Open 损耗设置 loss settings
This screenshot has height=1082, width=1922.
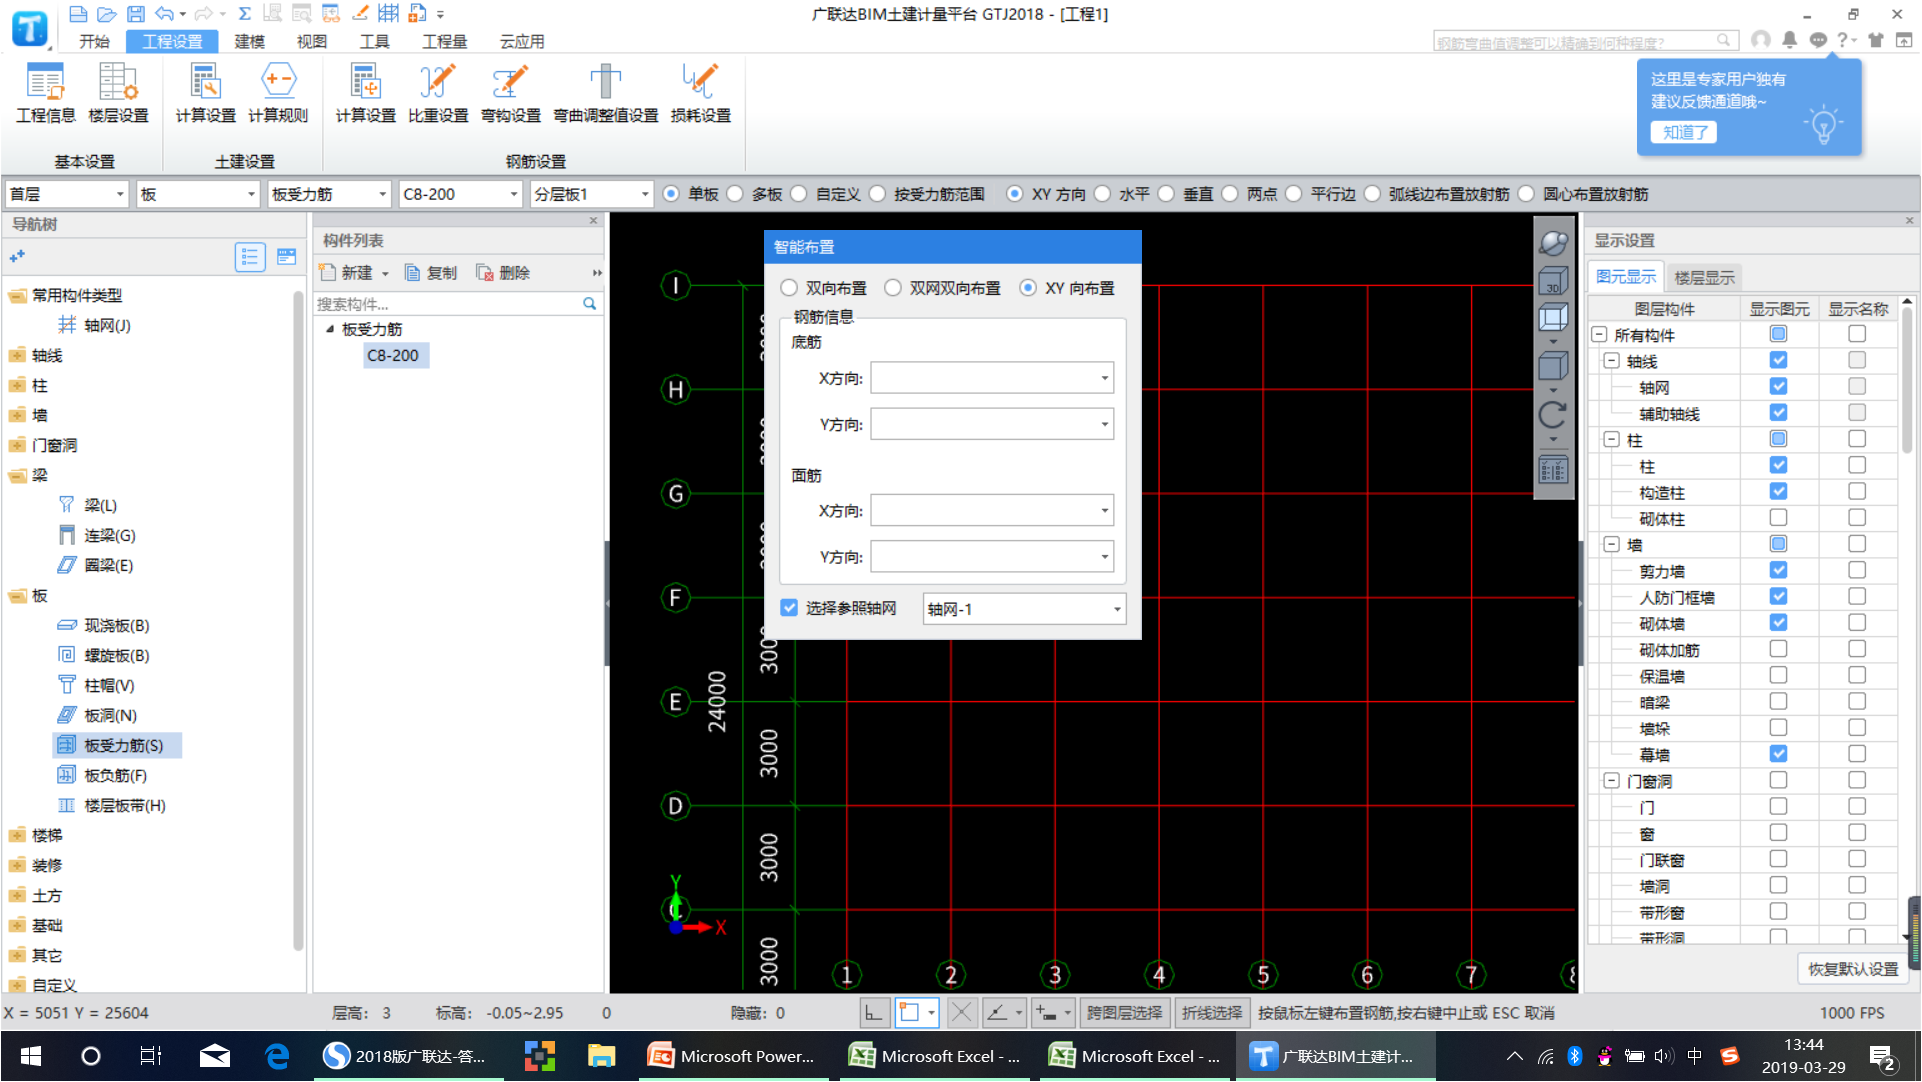coord(700,93)
